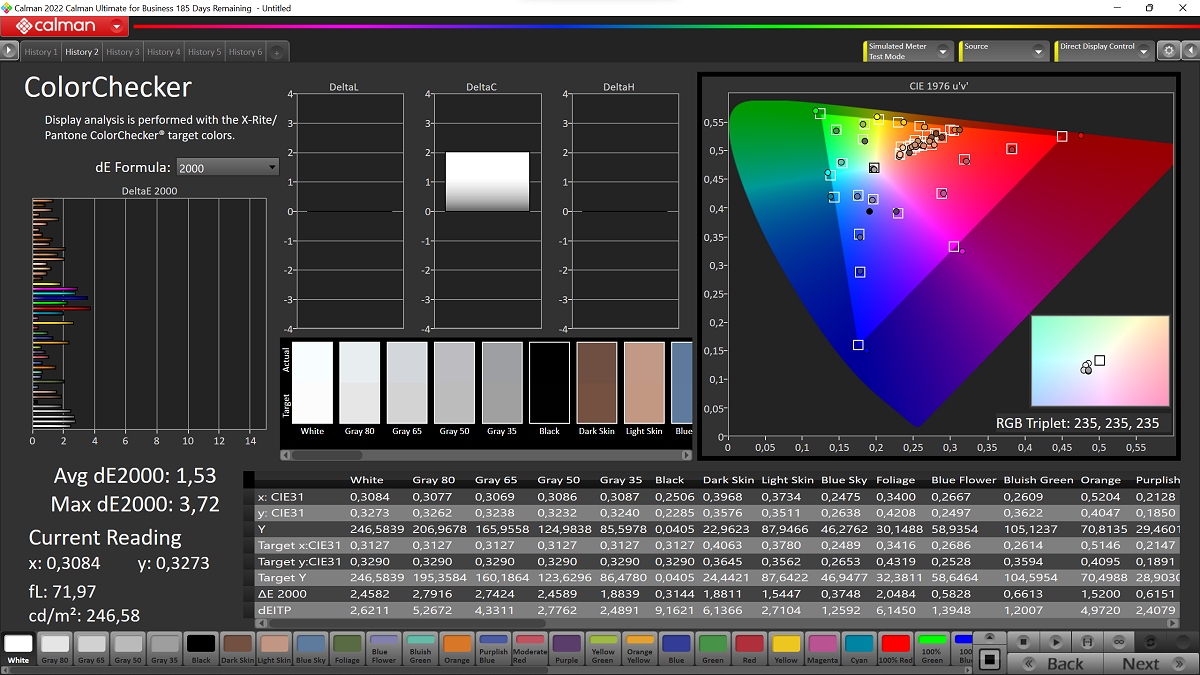Click the stop measurement button
Screen dimensions: 1200x675
[x=1022, y=641]
